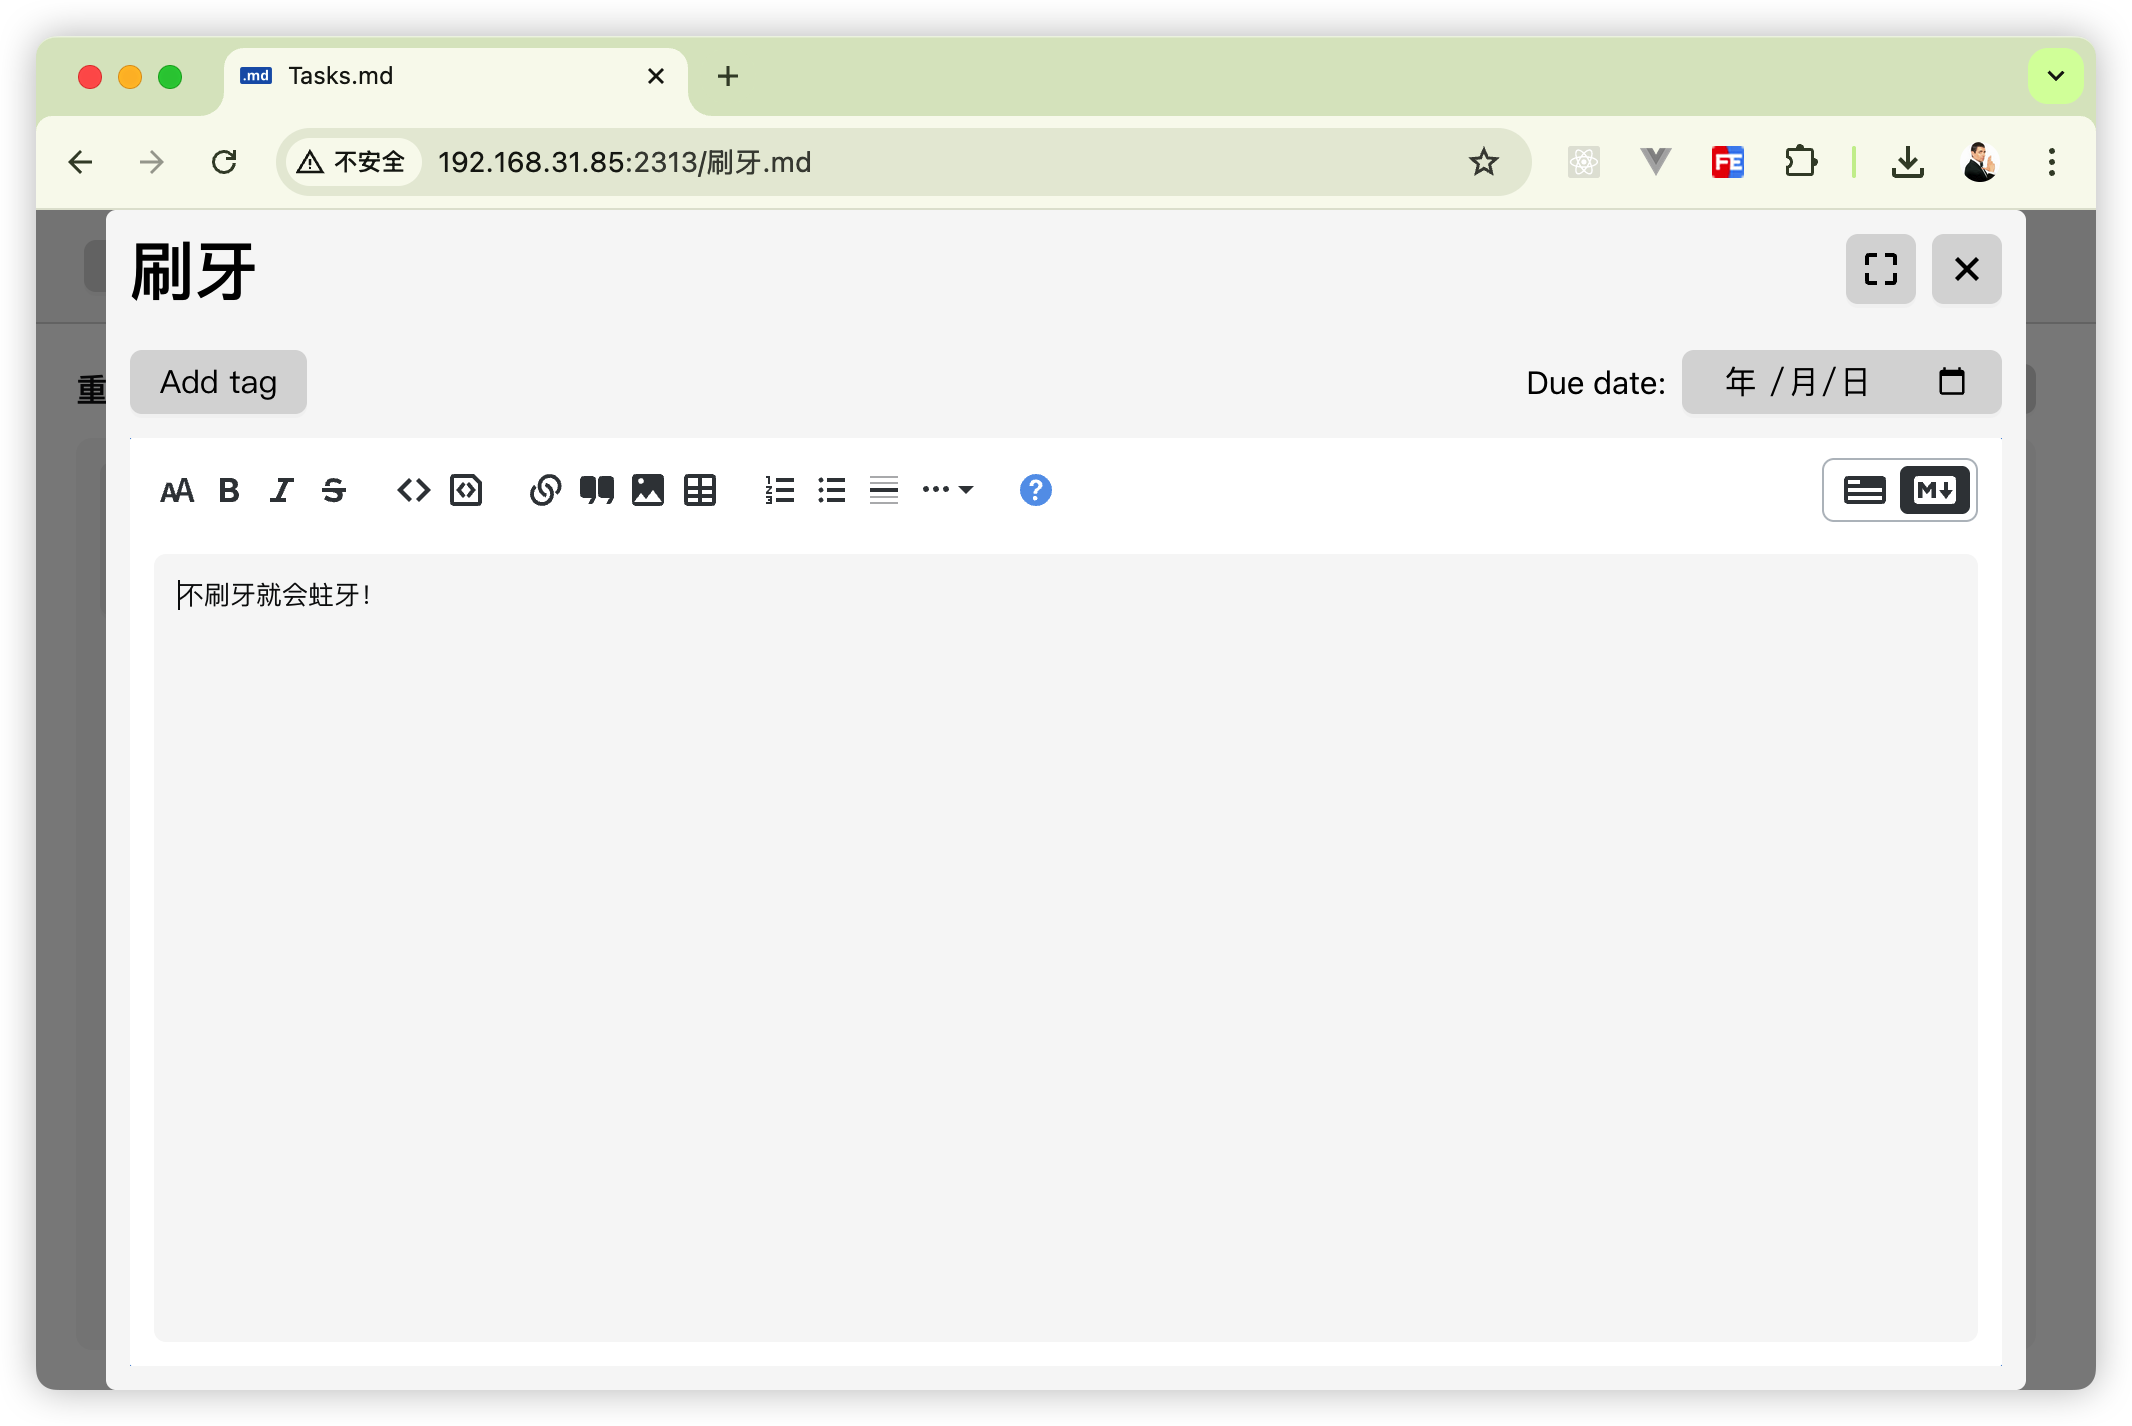Toggle bold formatting in editor toolbar

(x=229, y=490)
